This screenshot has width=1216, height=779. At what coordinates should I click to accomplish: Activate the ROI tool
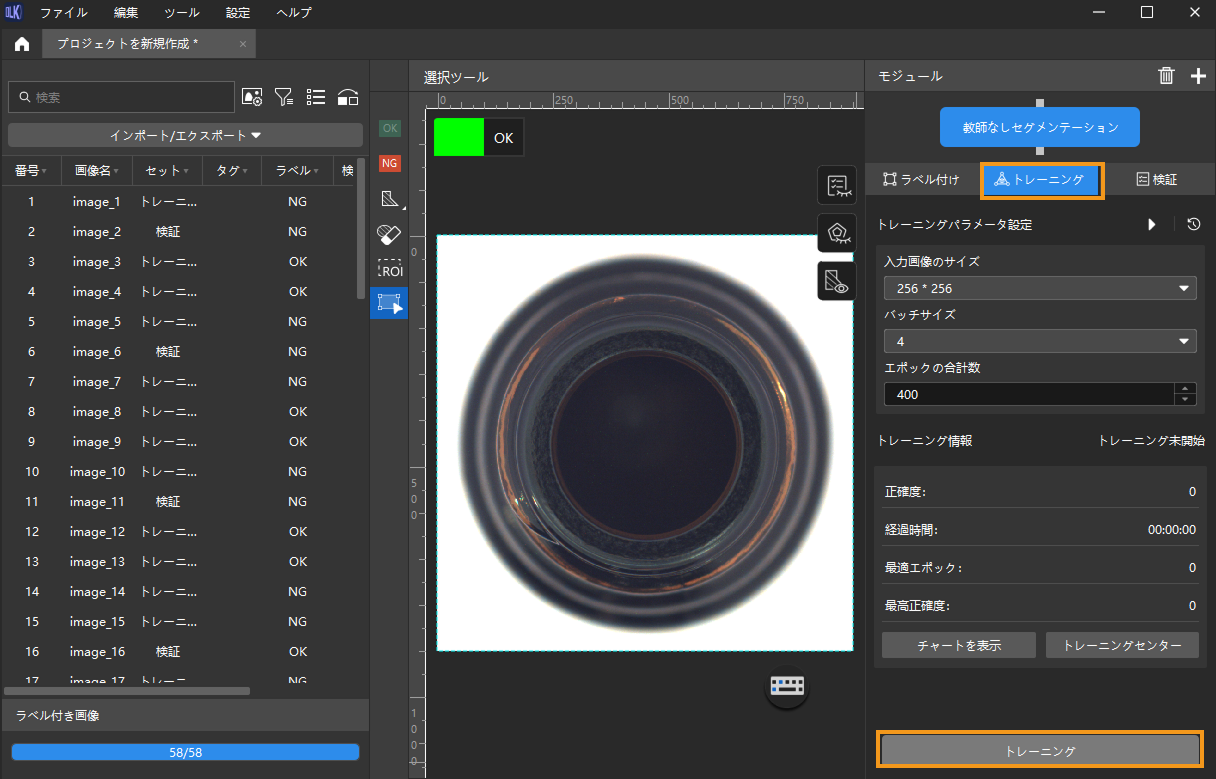390,269
